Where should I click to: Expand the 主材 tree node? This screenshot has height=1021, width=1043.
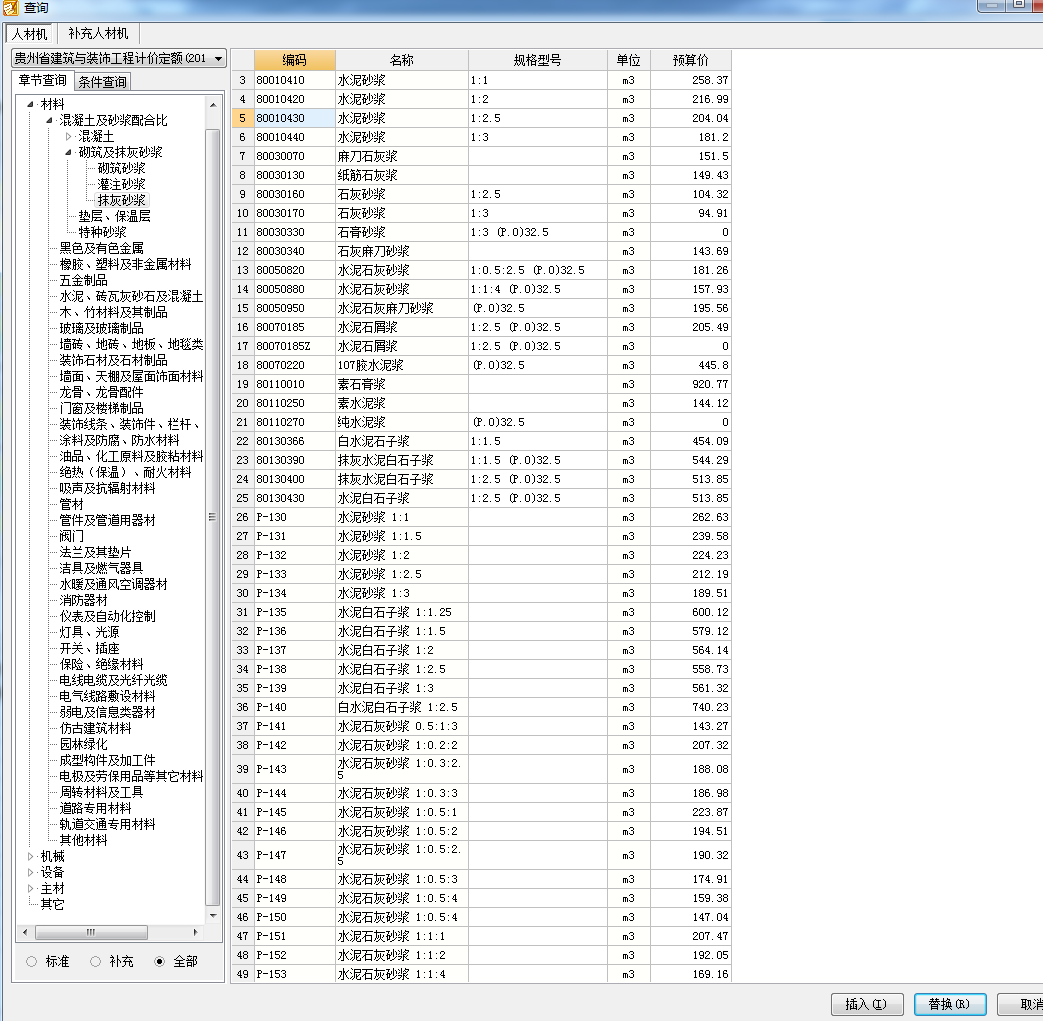30,888
